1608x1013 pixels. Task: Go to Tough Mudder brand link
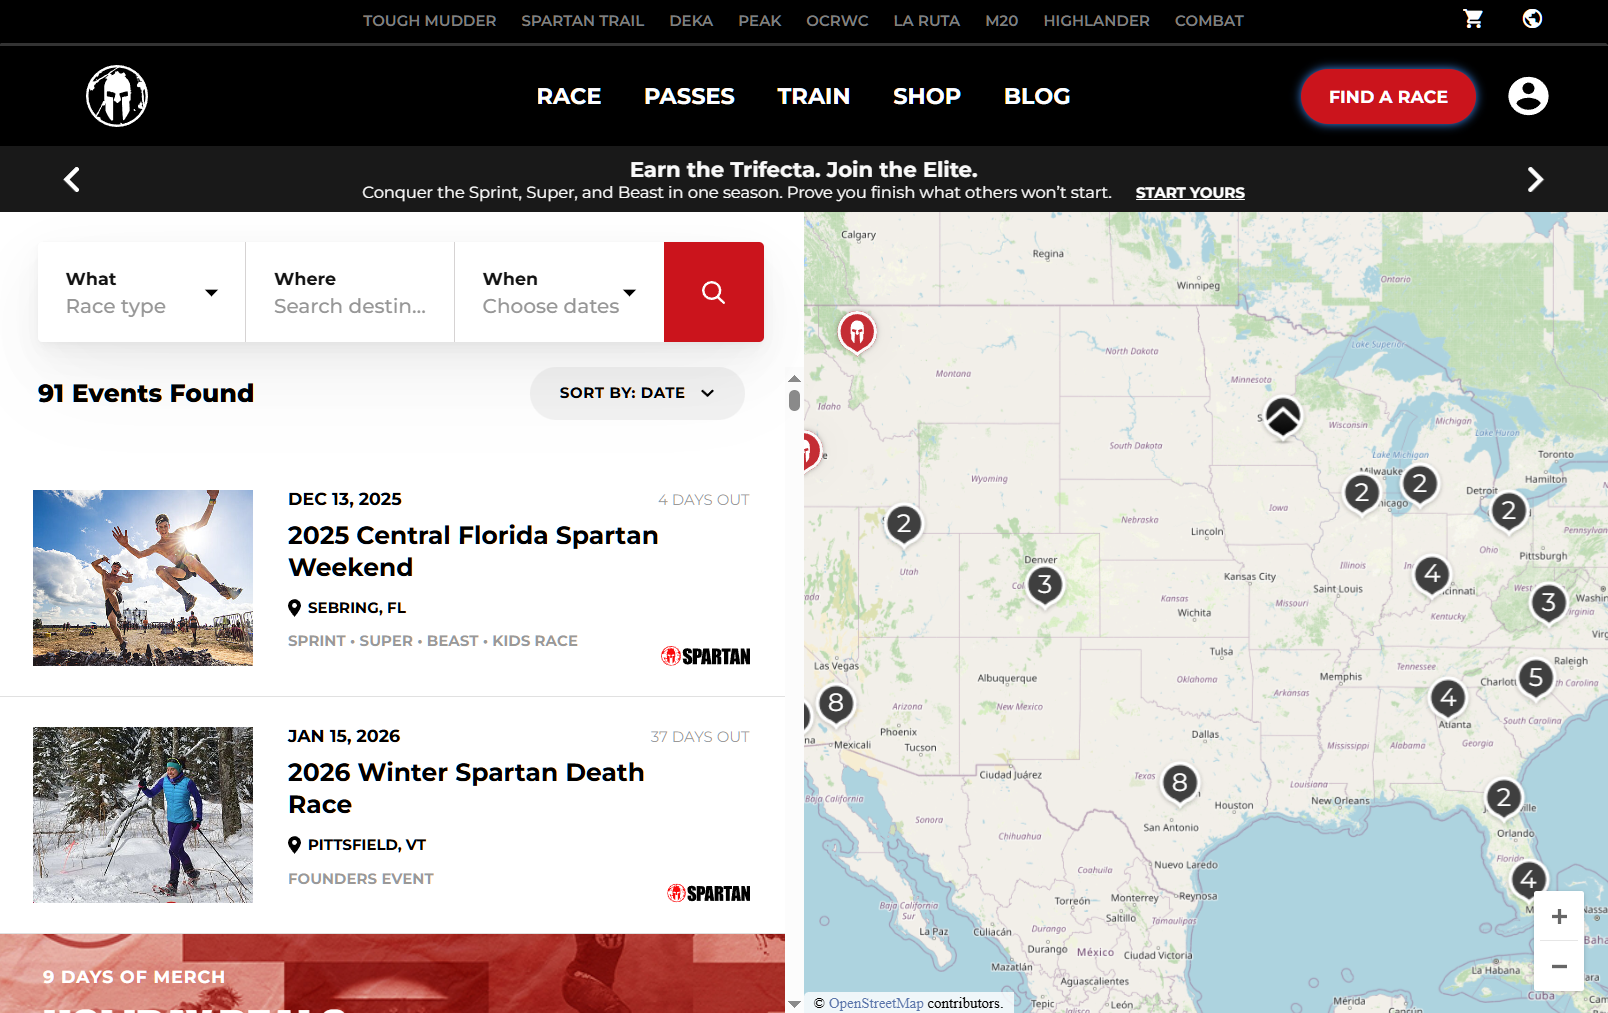coord(429,20)
